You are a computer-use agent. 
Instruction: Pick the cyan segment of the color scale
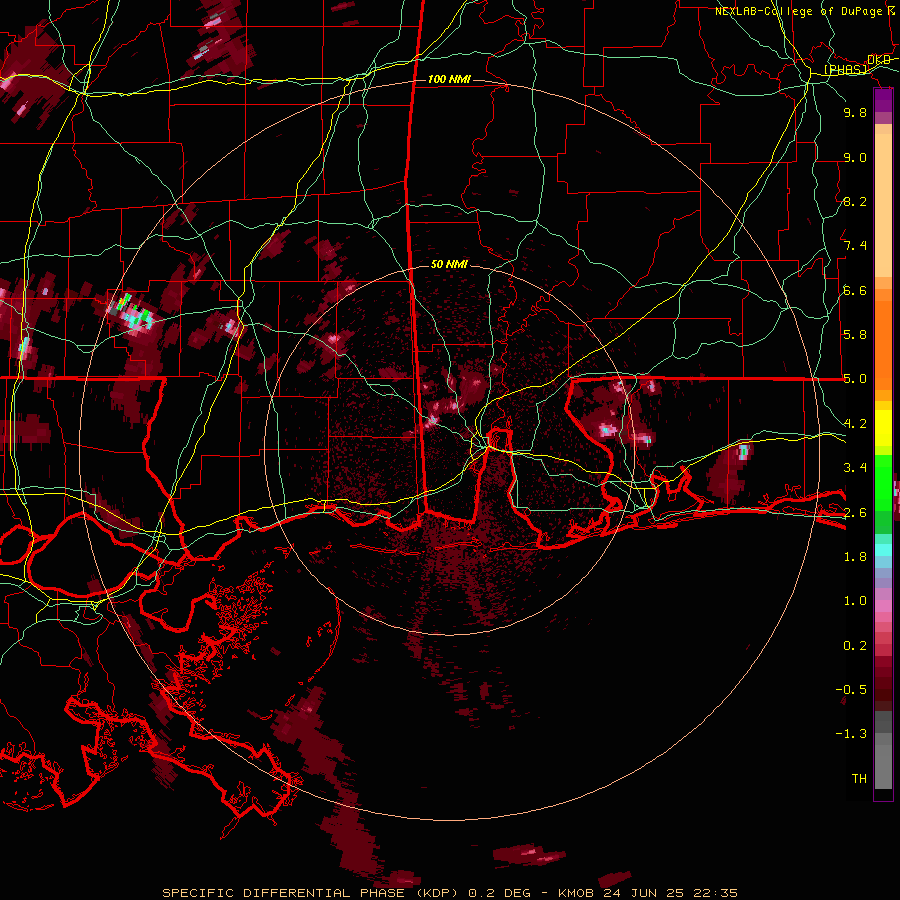883,550
